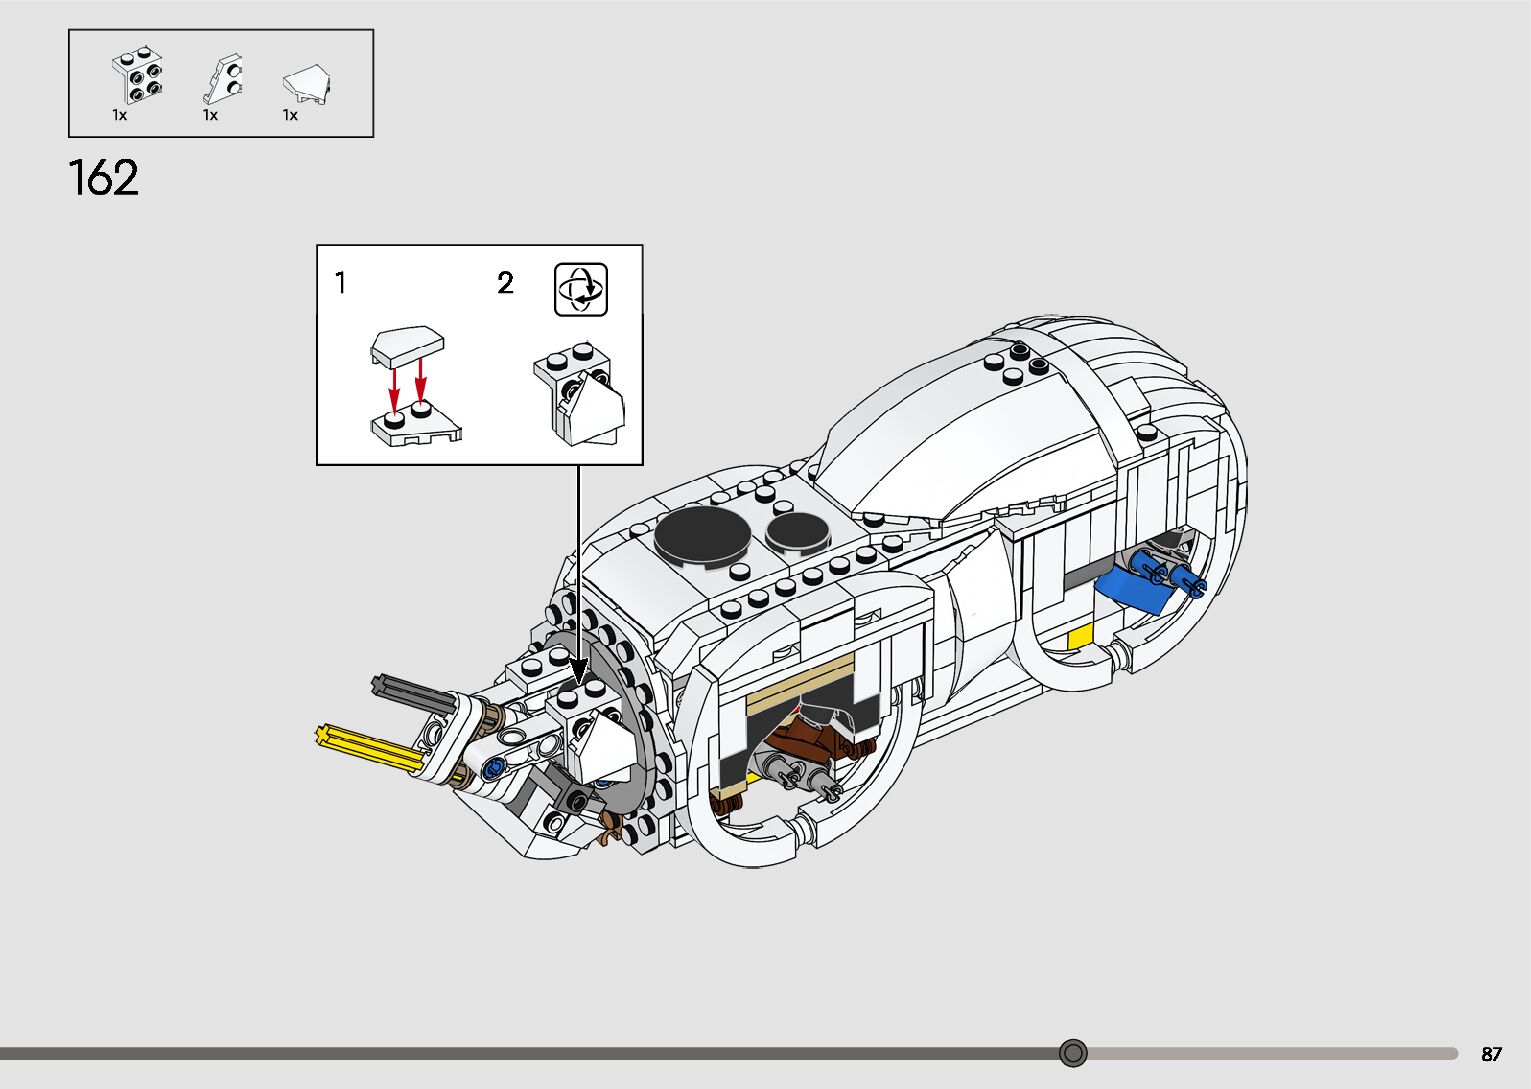Click the step number 162
The width and height of the screenshot is (1531, 1089).
point(104,178)
